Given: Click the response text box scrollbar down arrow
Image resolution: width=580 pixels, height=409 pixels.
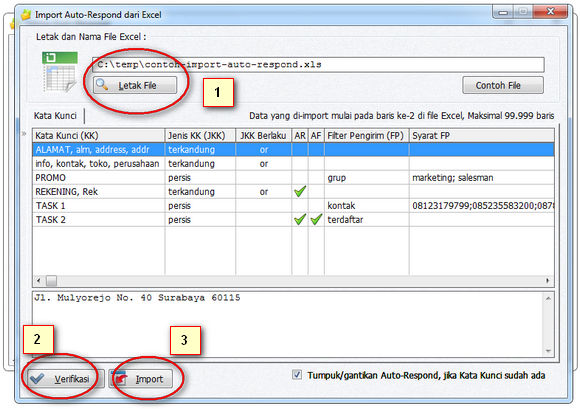Looking at the screenshot, I should point(548,351).
